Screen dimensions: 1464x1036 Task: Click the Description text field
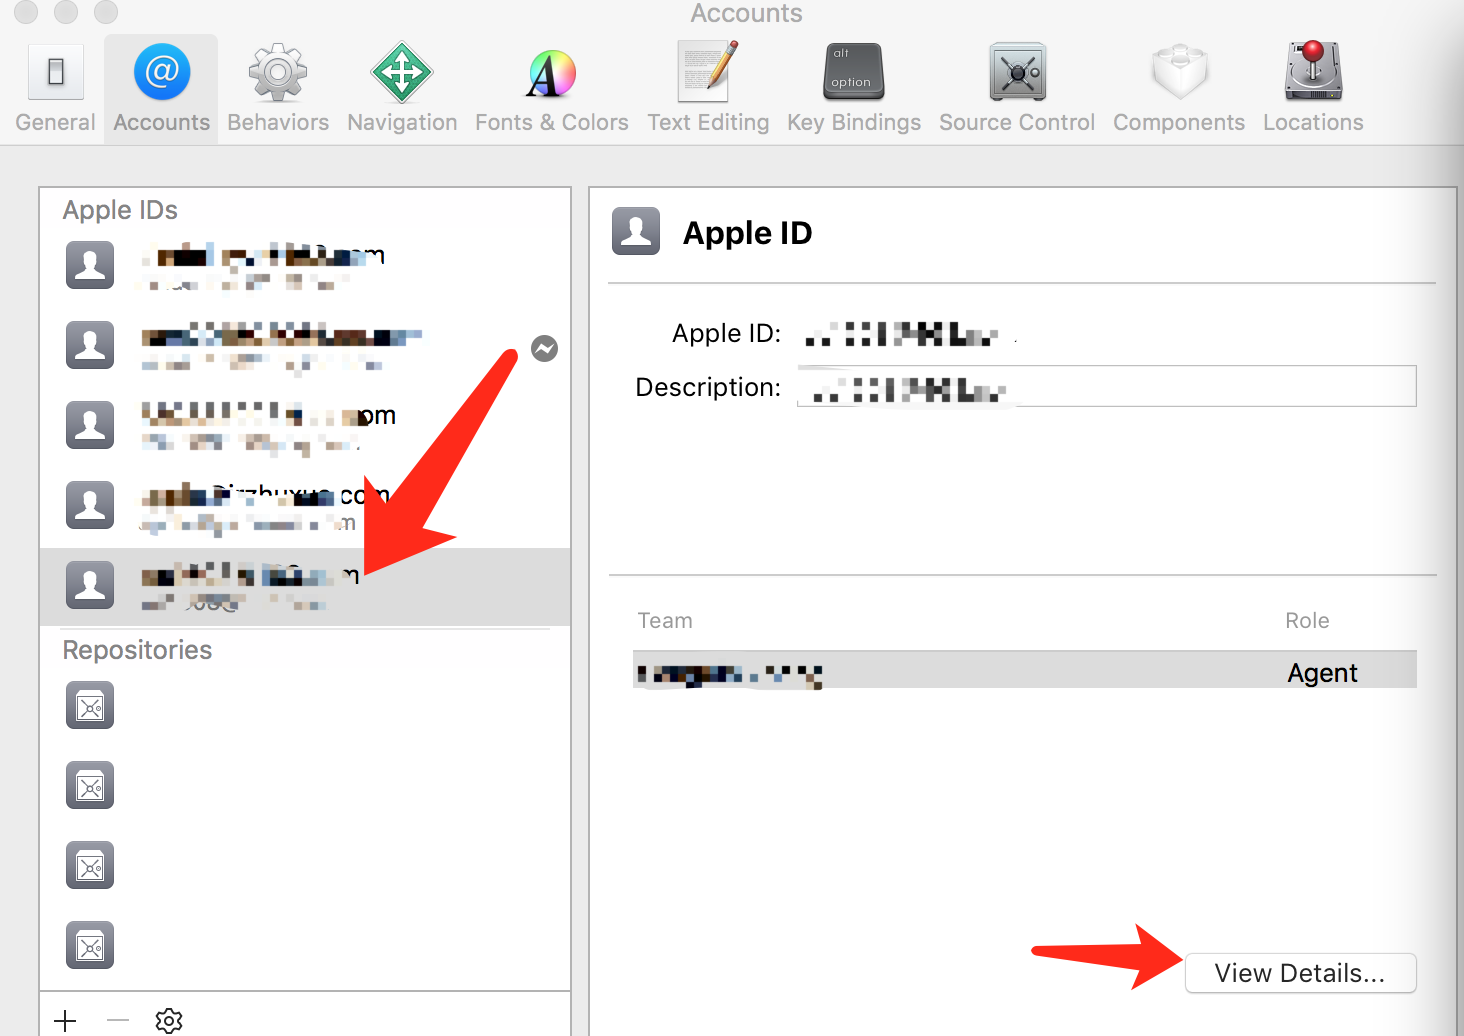coord(1106,386)
